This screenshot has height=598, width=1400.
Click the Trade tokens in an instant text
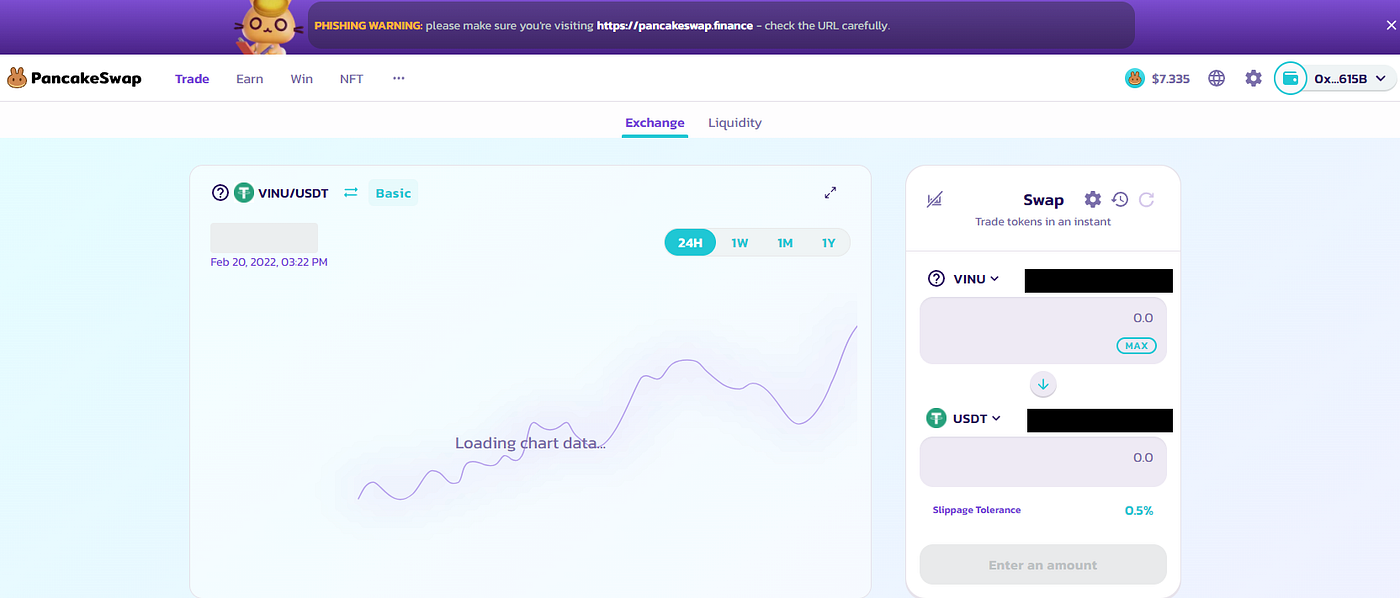click(x=1043, y=222)
